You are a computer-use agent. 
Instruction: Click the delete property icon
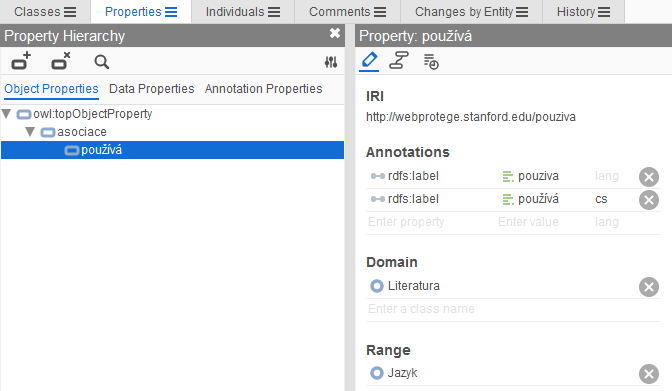coord(60,61)
